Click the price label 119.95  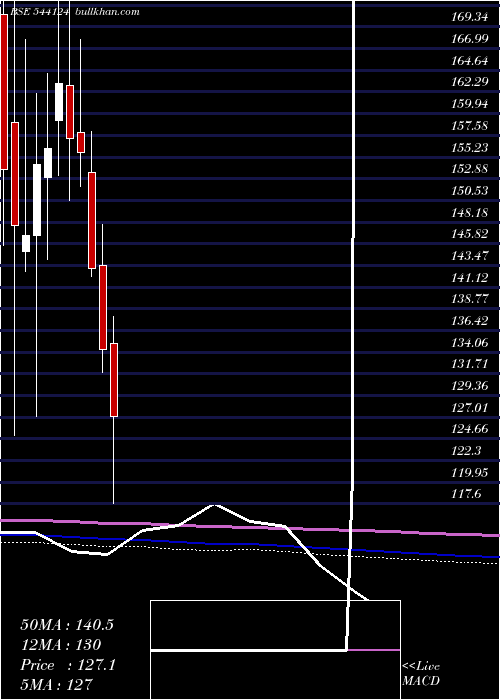pyautogui.click(x=470, y=473)
